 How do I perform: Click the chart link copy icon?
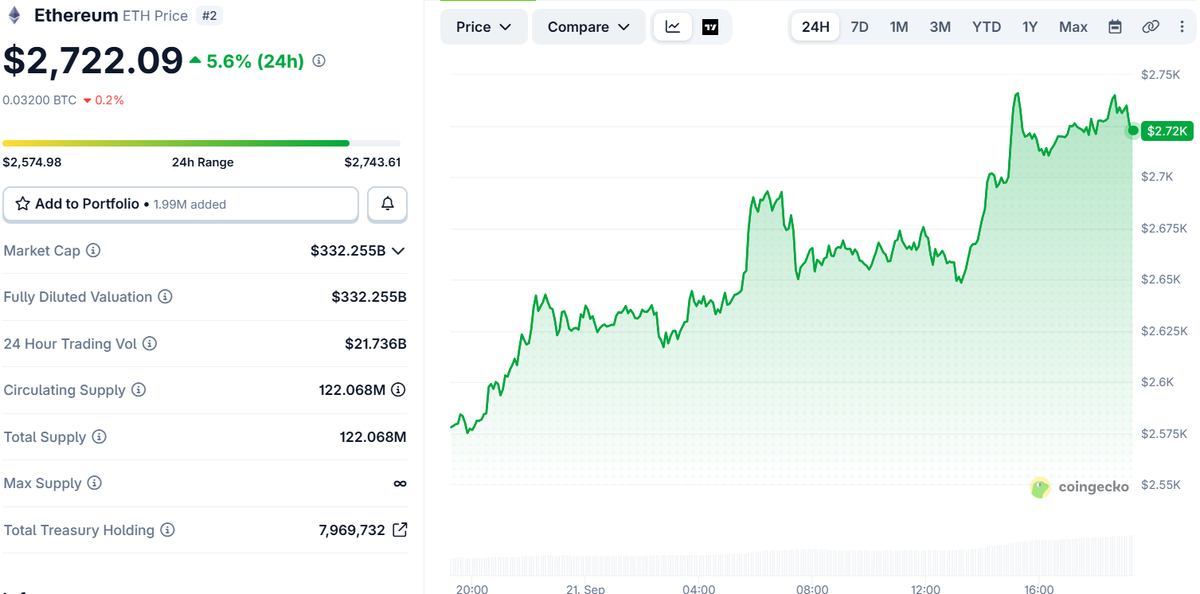point(1151,27)
